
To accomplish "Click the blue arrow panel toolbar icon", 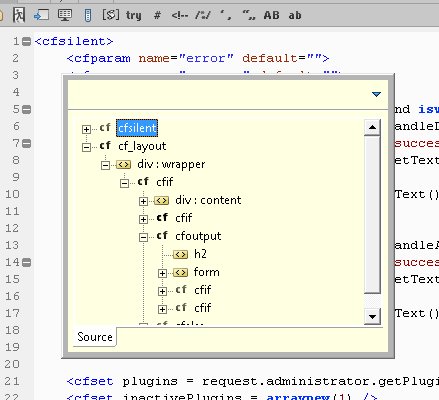I will tap(41, 15).
